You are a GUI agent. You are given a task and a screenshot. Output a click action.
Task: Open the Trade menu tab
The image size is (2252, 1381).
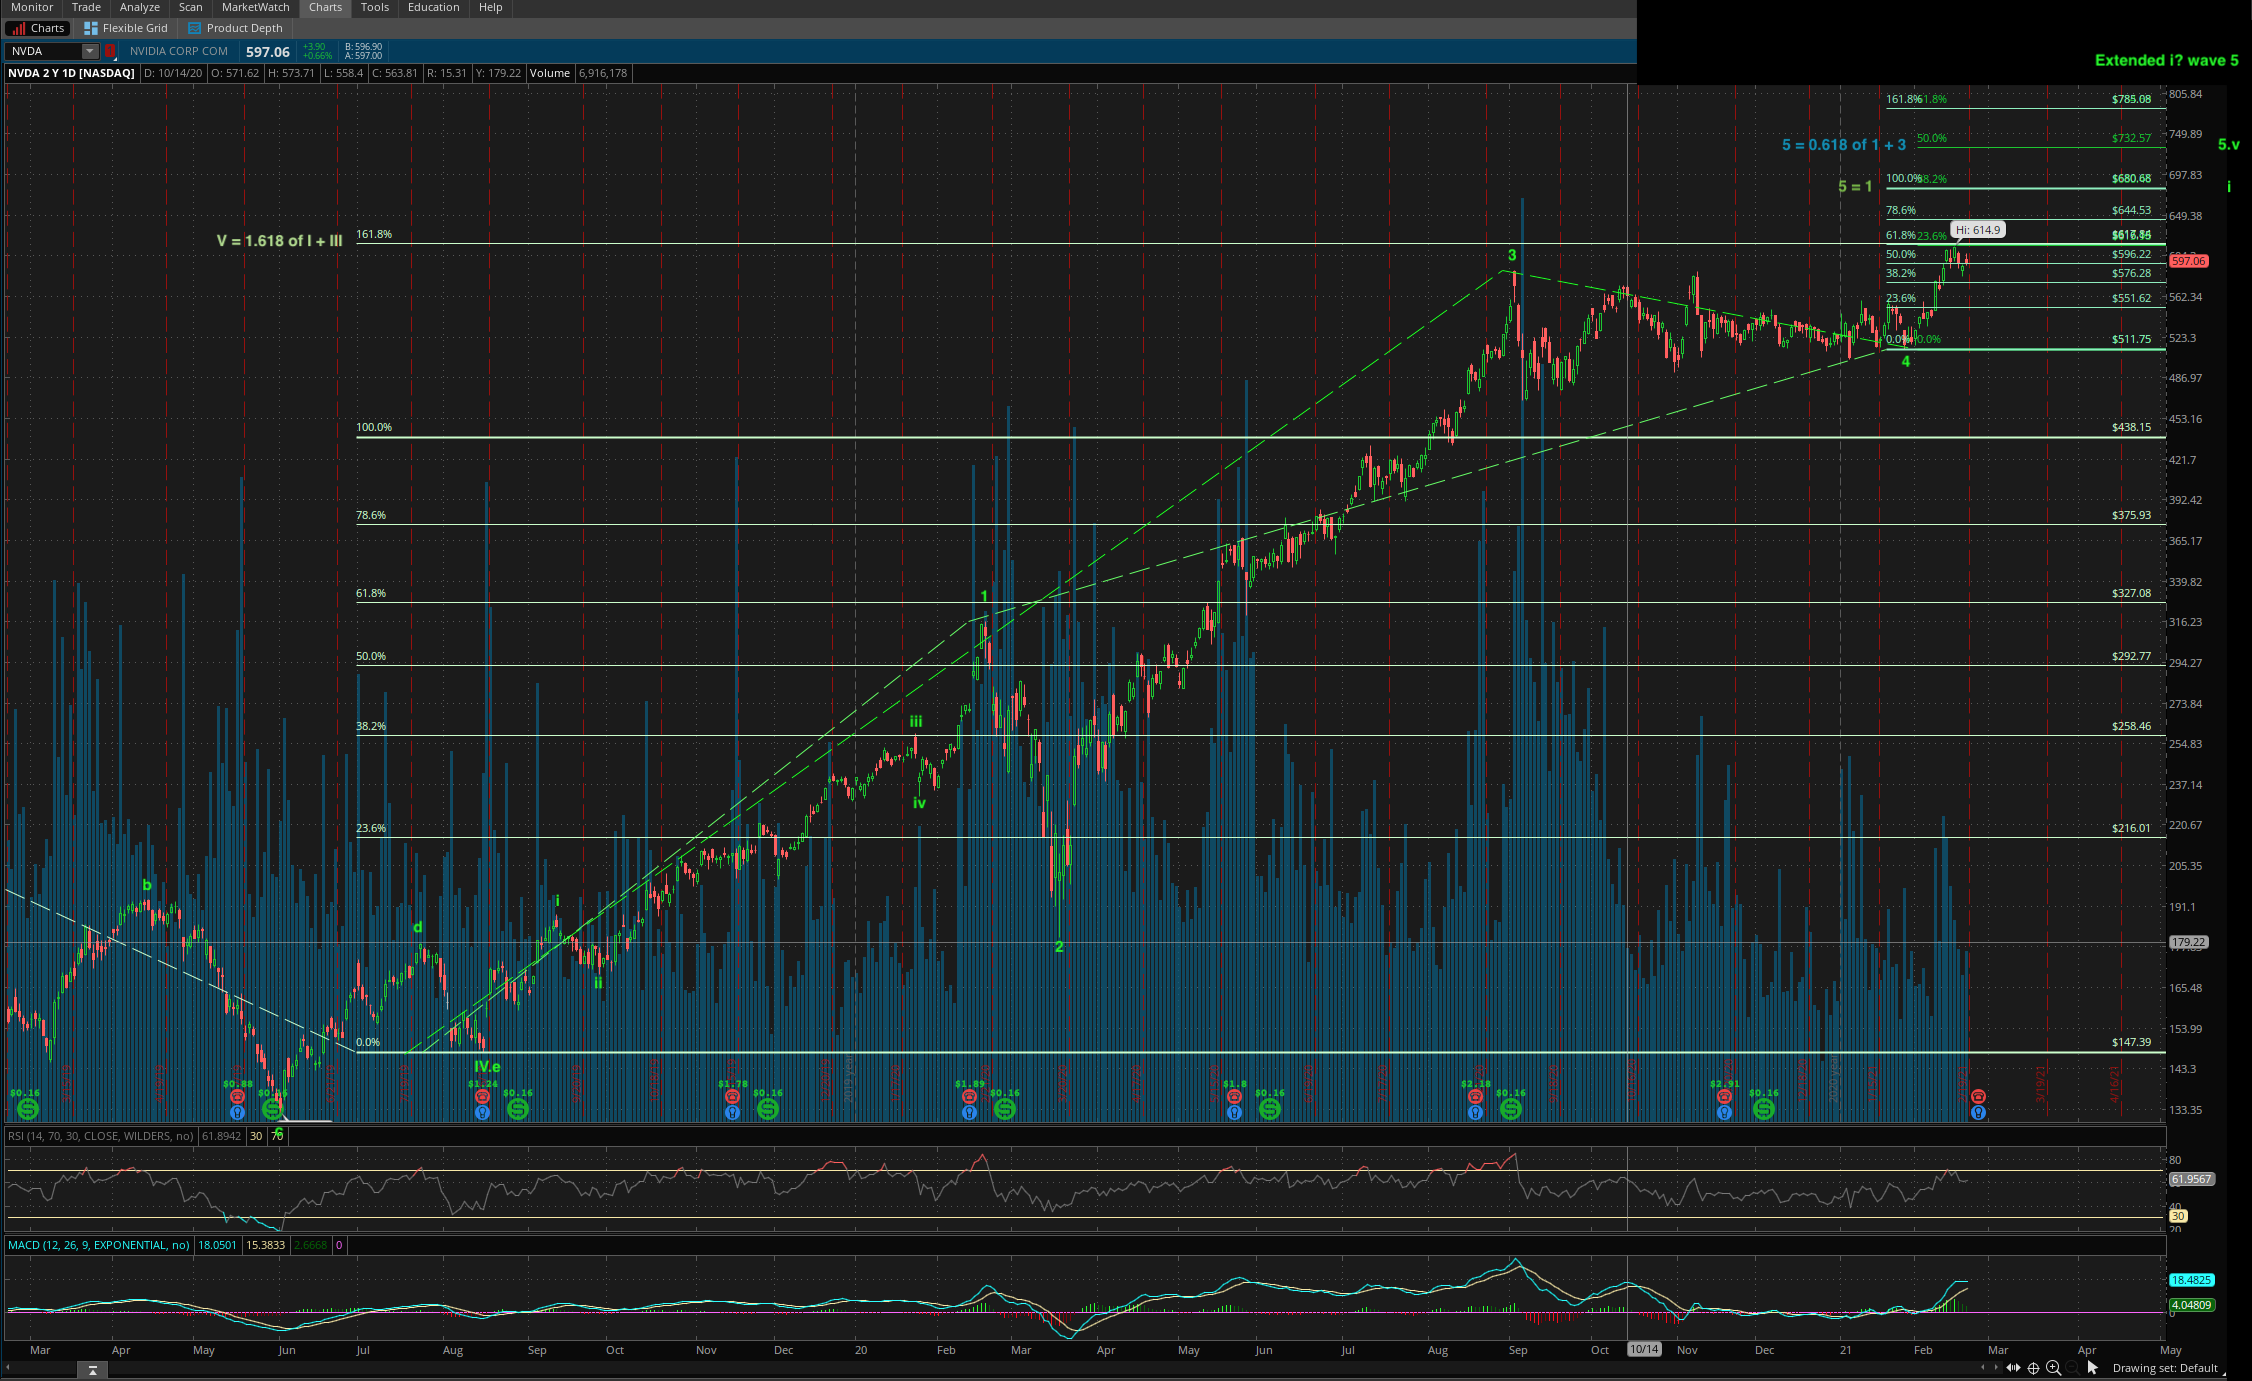(x=86, y=7)
